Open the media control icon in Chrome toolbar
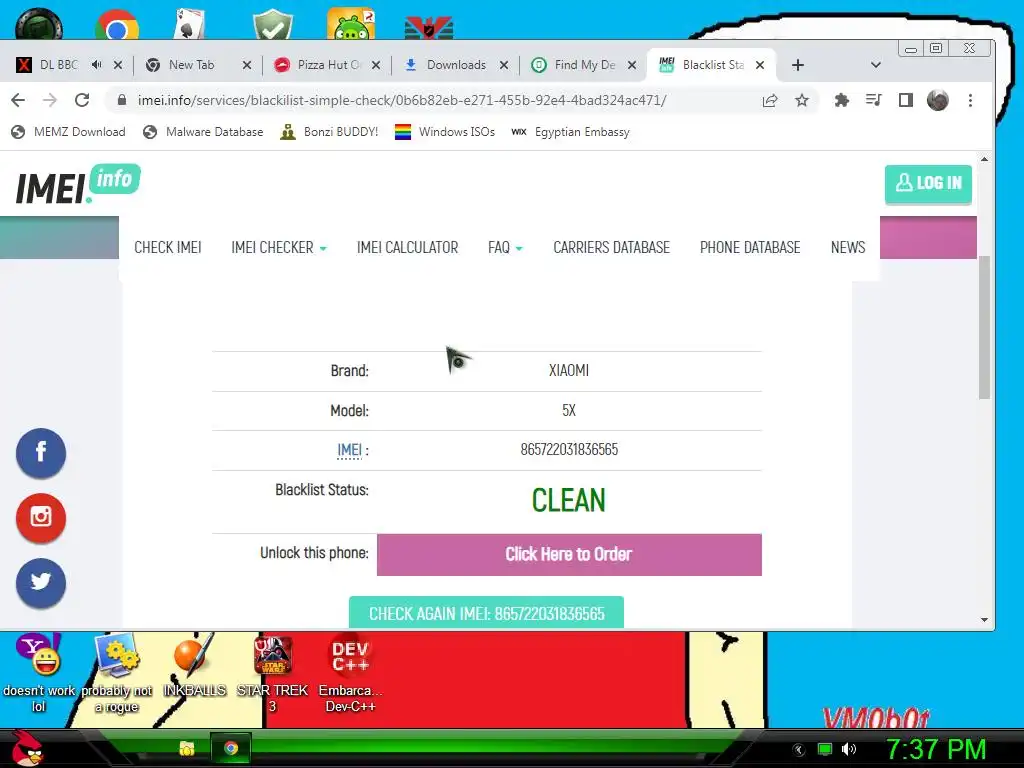The height and width of the screenshot is (768, 1024). pos(873,100)
